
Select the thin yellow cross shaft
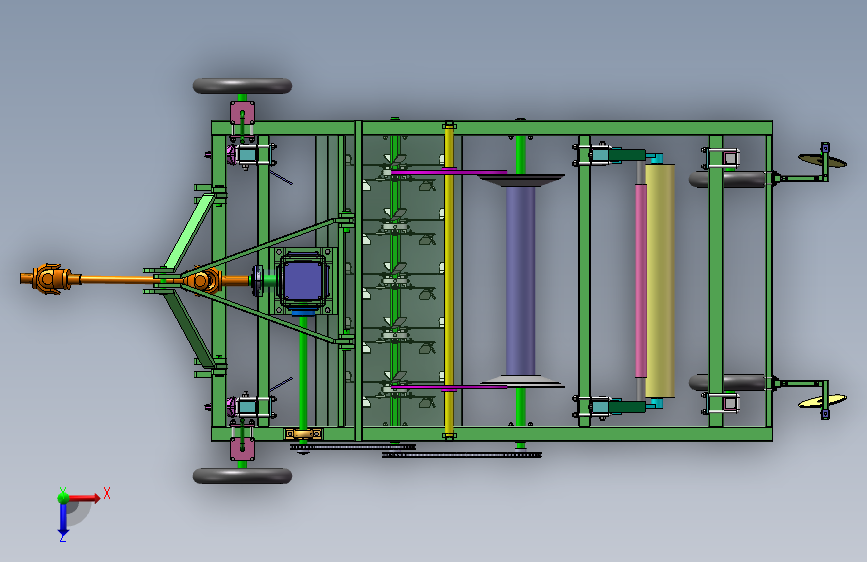point(449,281)
